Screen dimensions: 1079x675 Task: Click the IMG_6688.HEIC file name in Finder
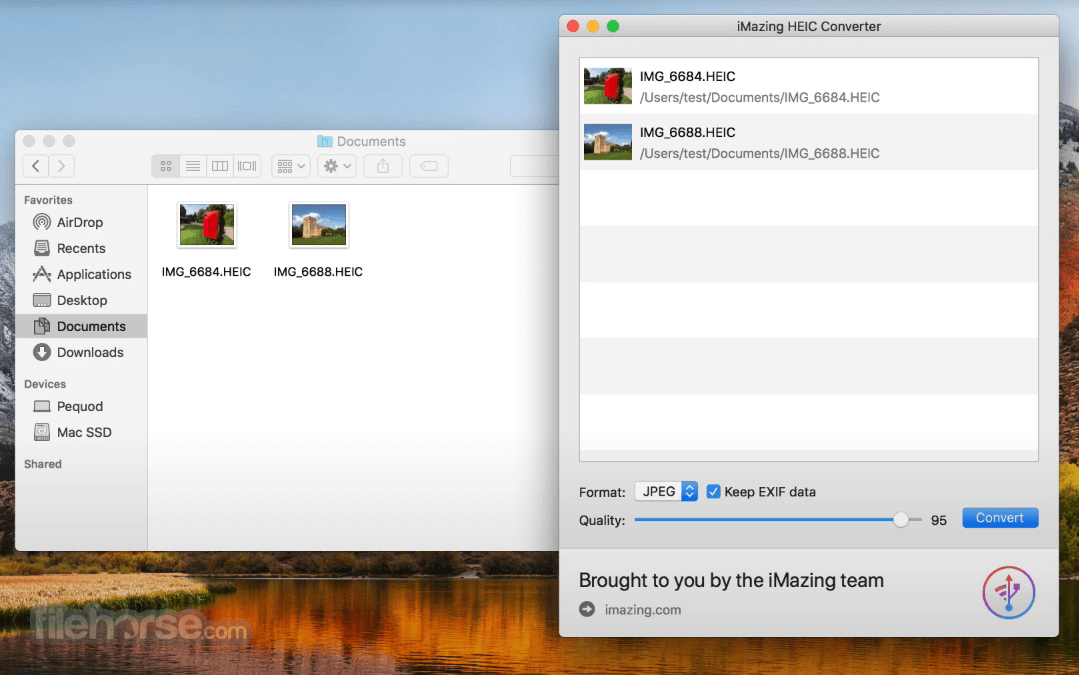click(x=318, y=272)
